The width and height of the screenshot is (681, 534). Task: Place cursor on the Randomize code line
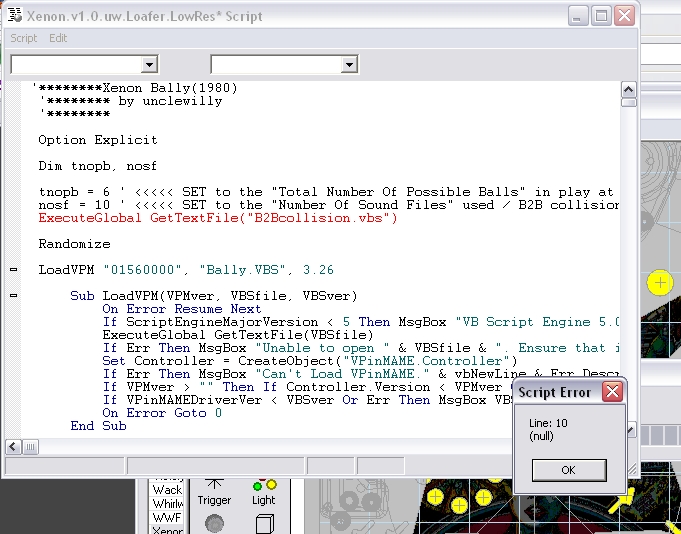74,244
